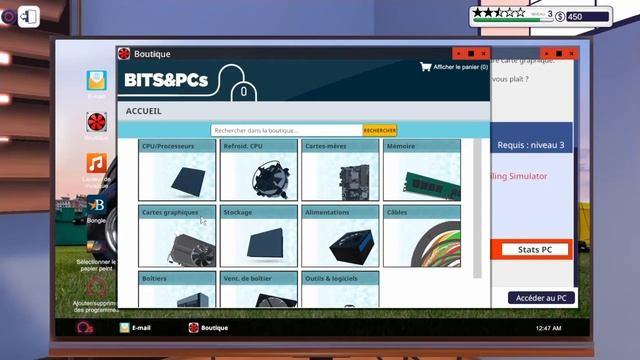This screenshot has width=640, height=360.
Task: Focus the shop search field
Action: (x=287, y=130)
